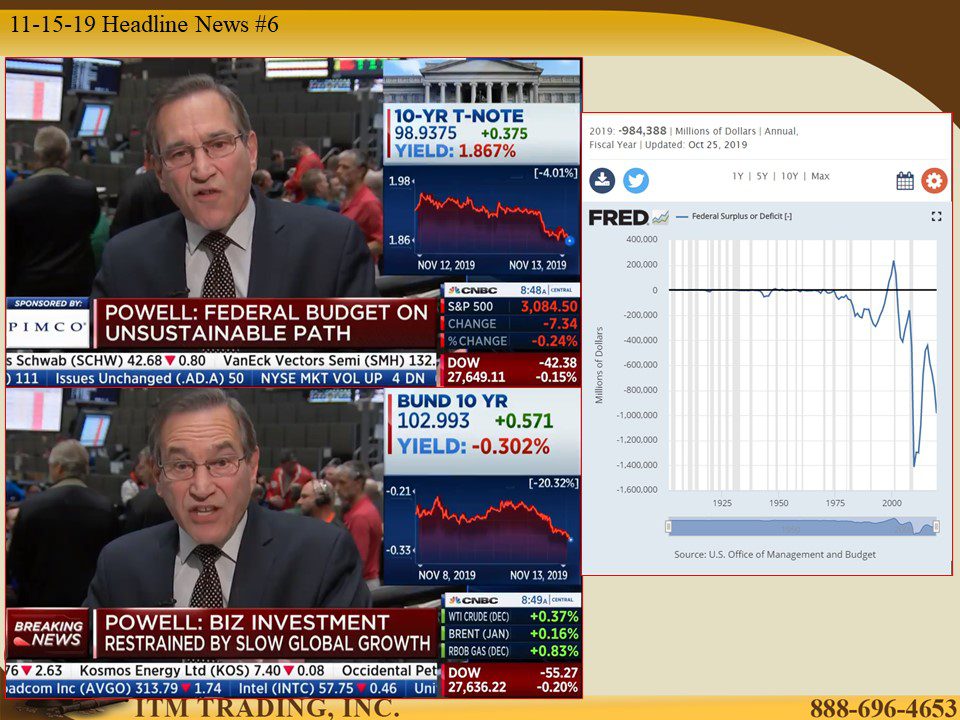Click the FRED download icon
The image size is (960, 720).
pos(602,181)
